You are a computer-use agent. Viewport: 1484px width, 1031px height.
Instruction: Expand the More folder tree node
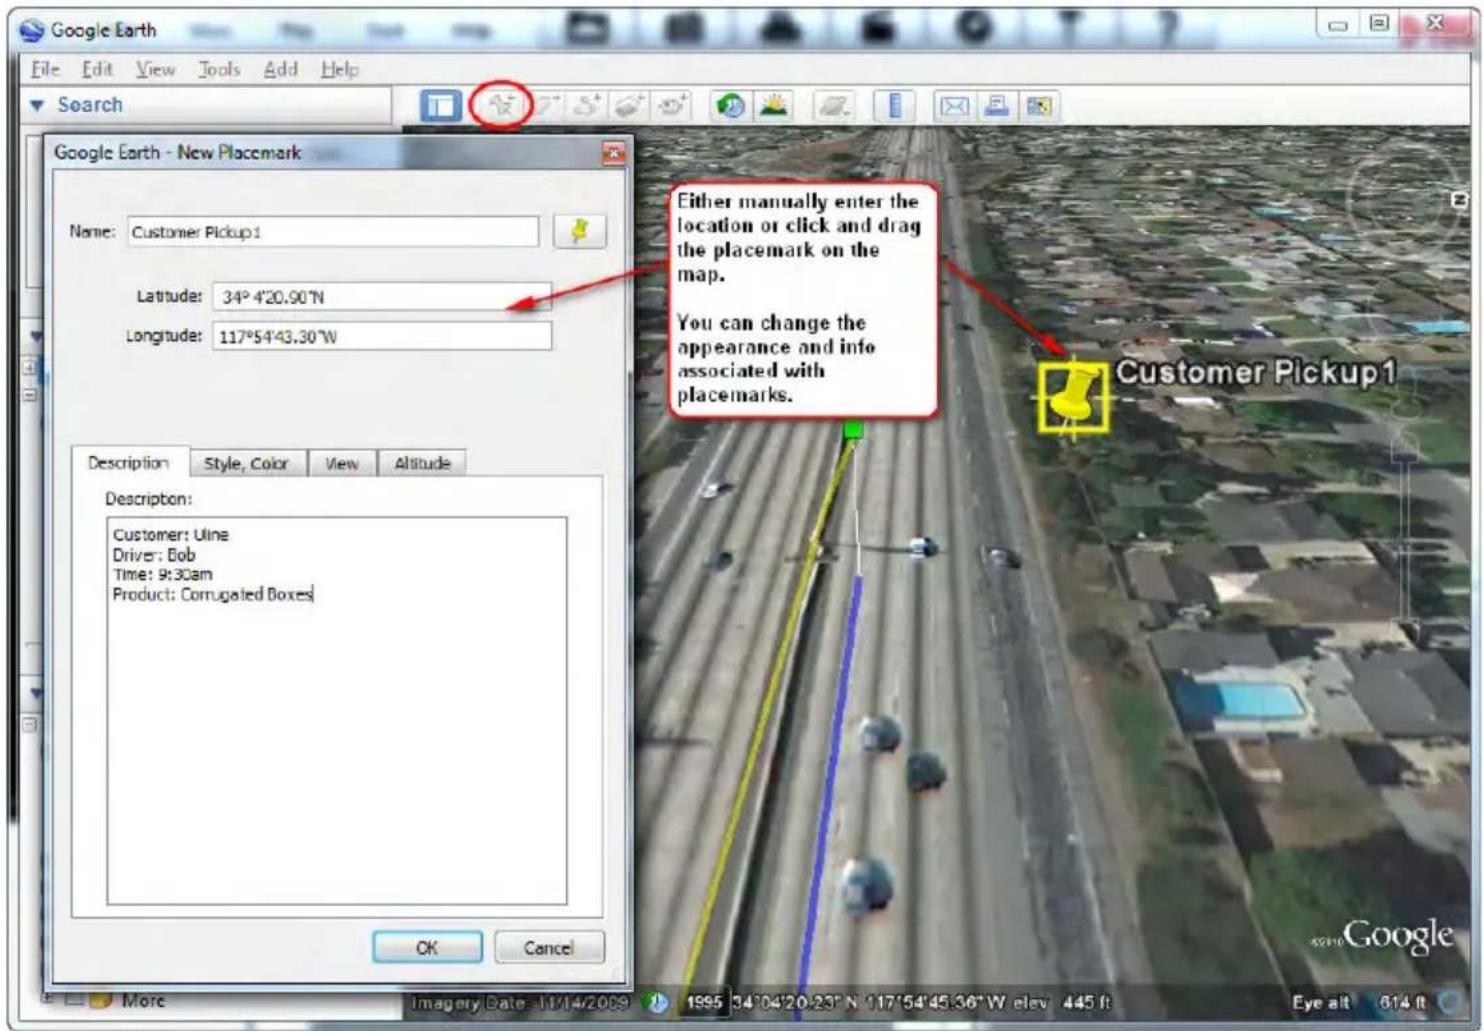pyautogui.click(x=49, y=999)
